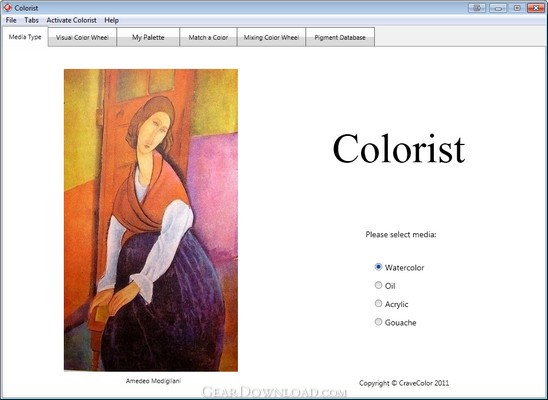Viewport: 548px width, 400px height.
Task: Click the Modigliani painting image
Action: pos(151,220)
